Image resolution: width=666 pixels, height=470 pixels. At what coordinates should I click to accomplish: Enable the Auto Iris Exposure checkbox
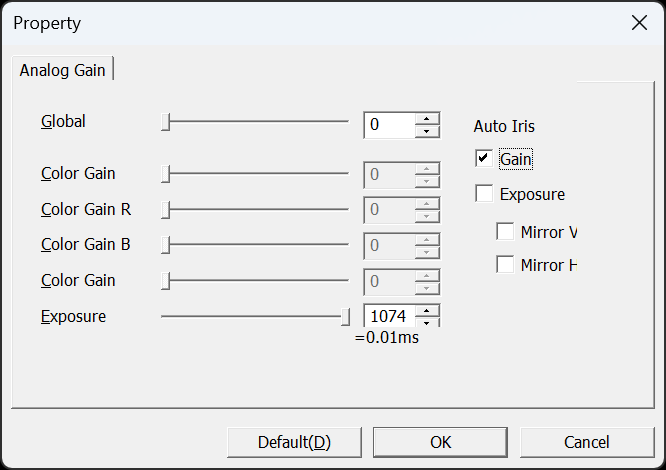[484, 194]
